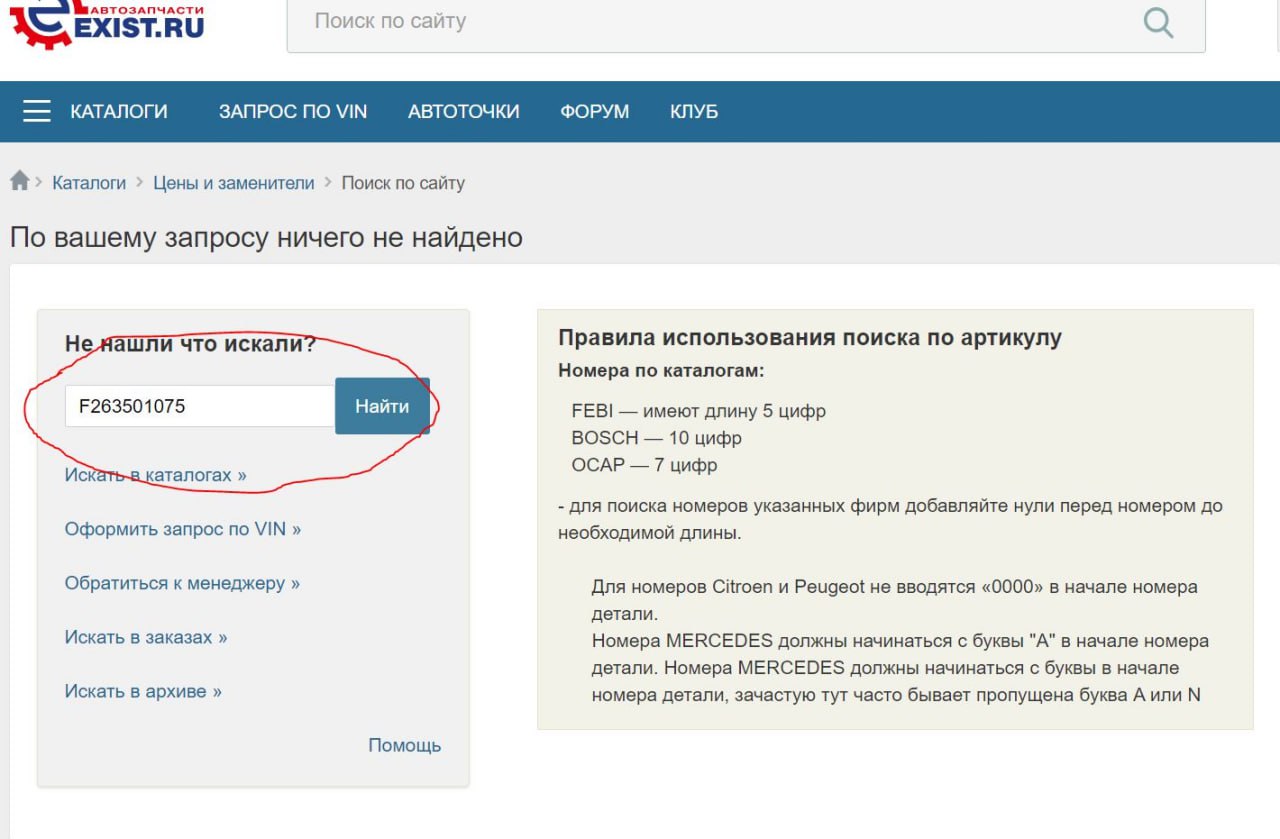Select Каталоги in the breadcrumb trail
The image size is (1280, 839).
89,182
